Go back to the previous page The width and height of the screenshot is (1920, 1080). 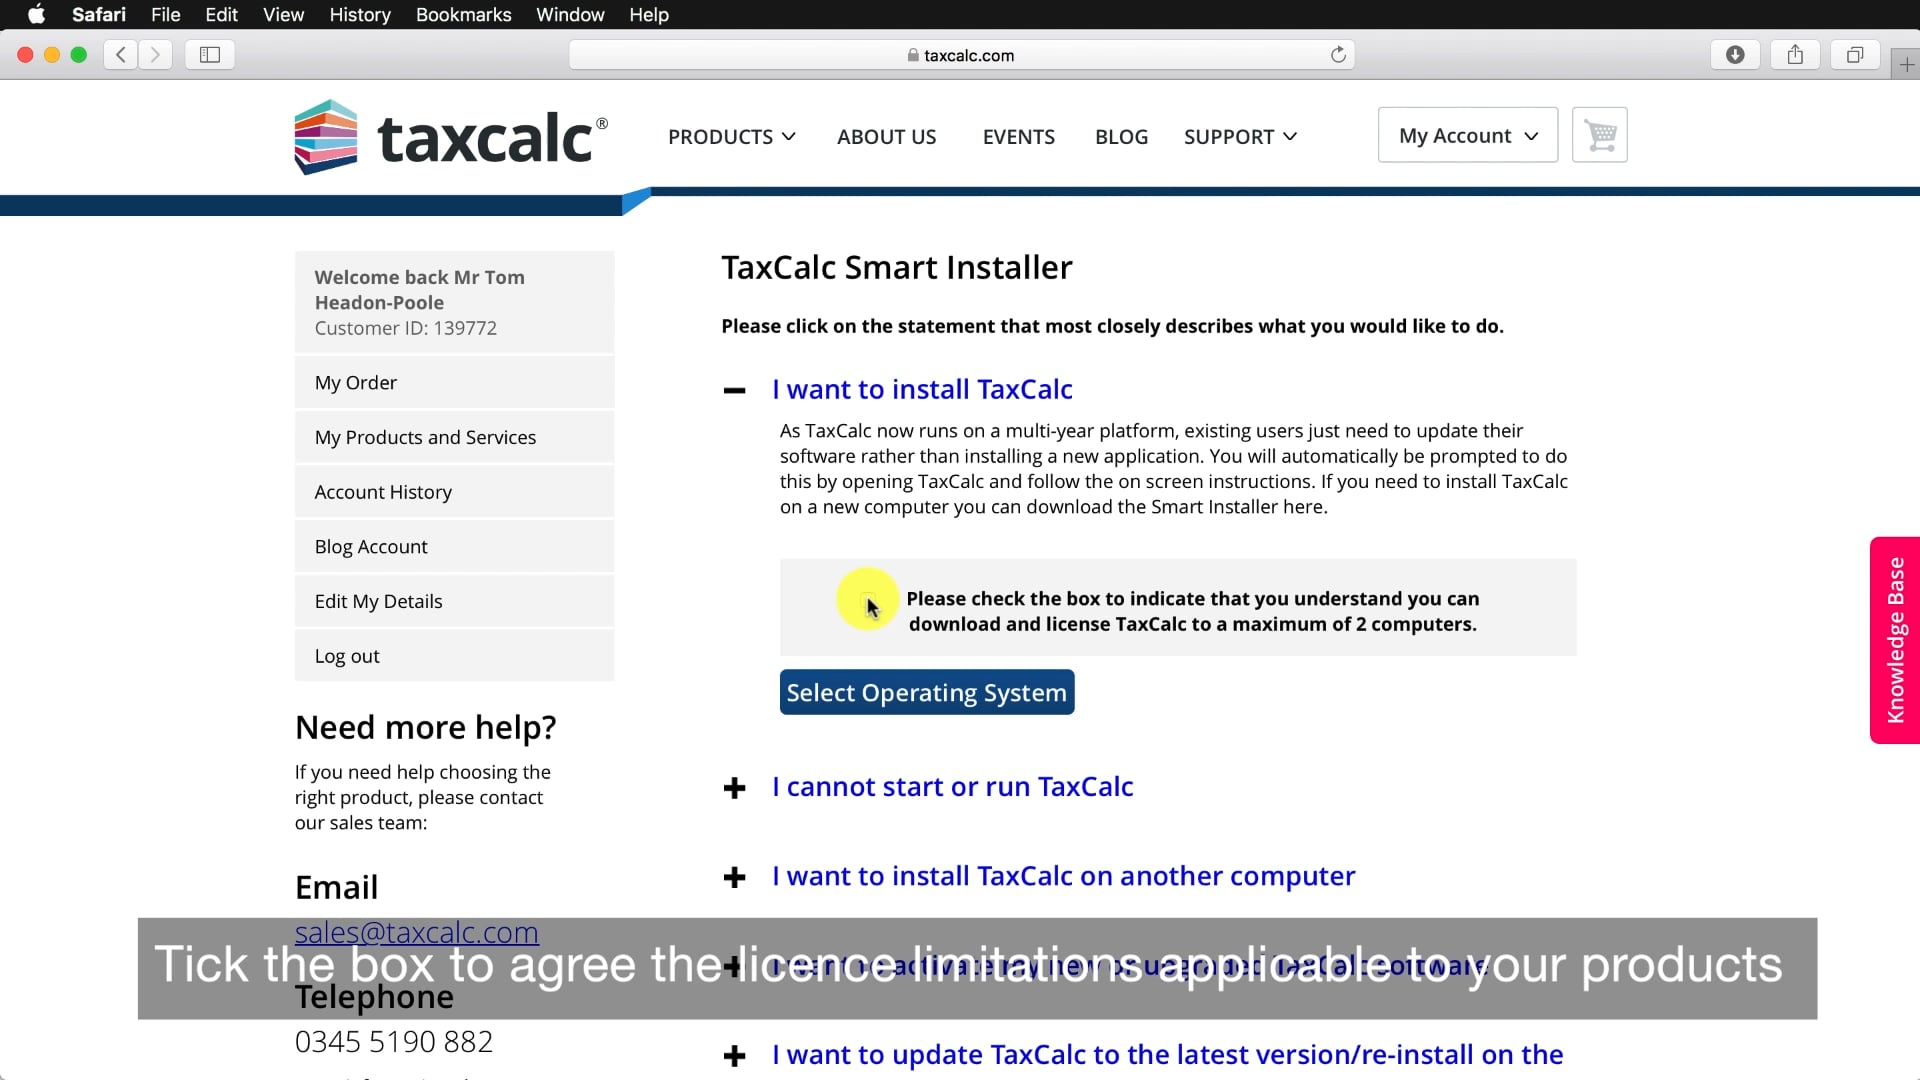(120, 55)
